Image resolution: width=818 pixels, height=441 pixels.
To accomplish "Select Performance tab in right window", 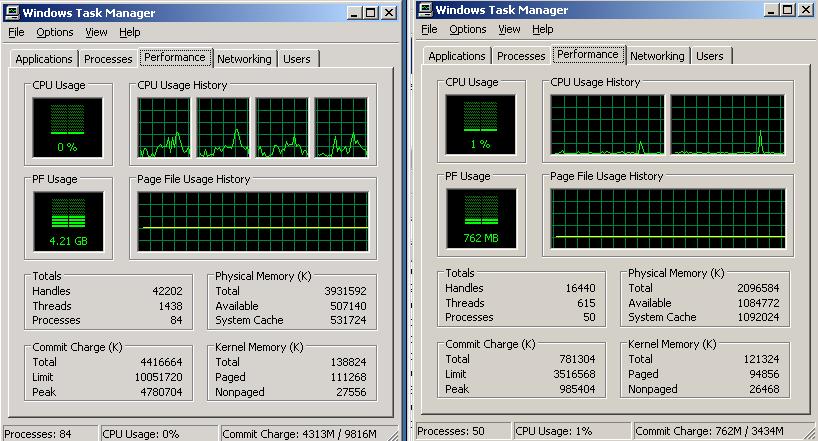I will pos(588,54).
